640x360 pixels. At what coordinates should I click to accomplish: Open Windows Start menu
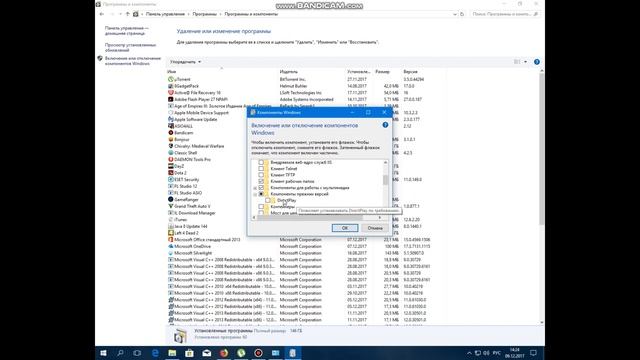point(103,353)
